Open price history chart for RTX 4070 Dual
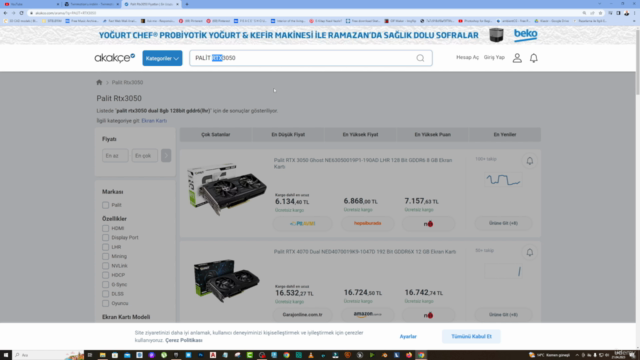The height and width of the screenshot is (360, 640). pyautogui.click(x=503, y=271)
